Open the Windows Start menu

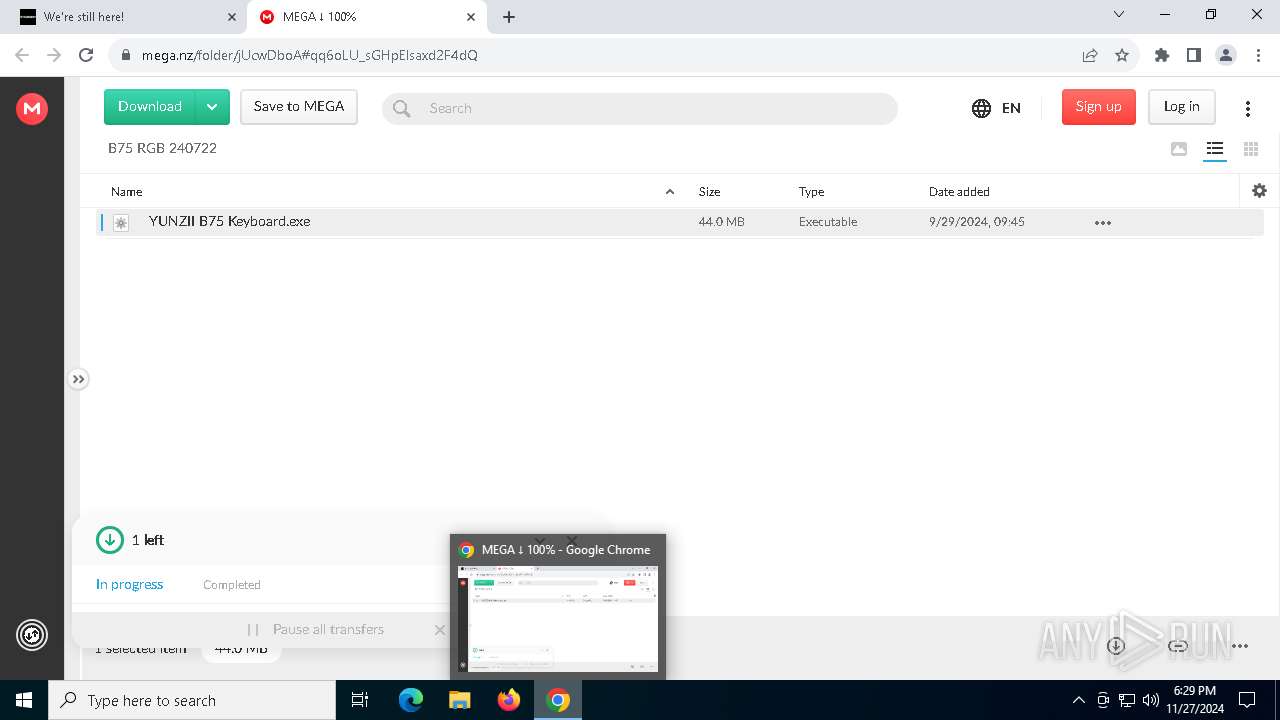24,700
